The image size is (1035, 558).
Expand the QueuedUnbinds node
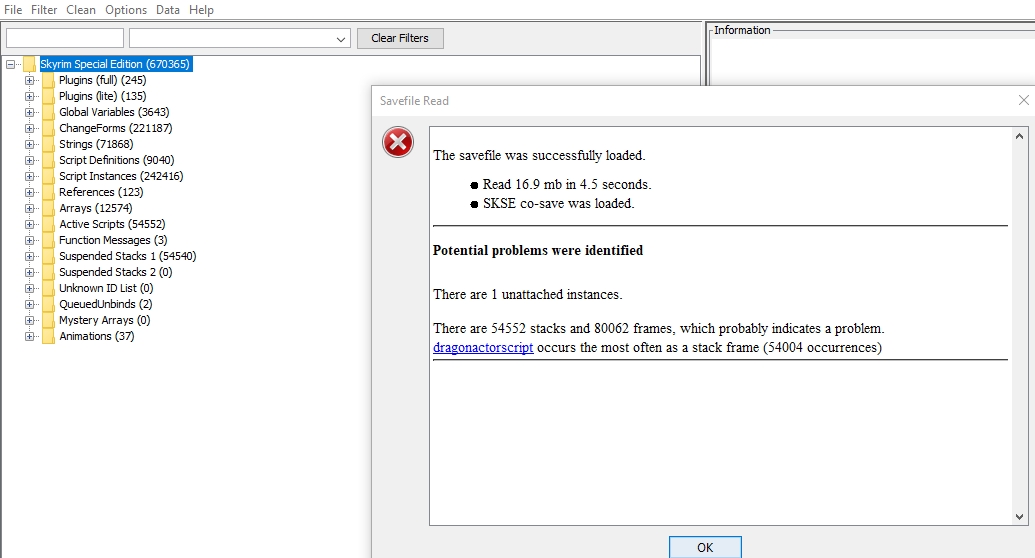coord(29,304)
